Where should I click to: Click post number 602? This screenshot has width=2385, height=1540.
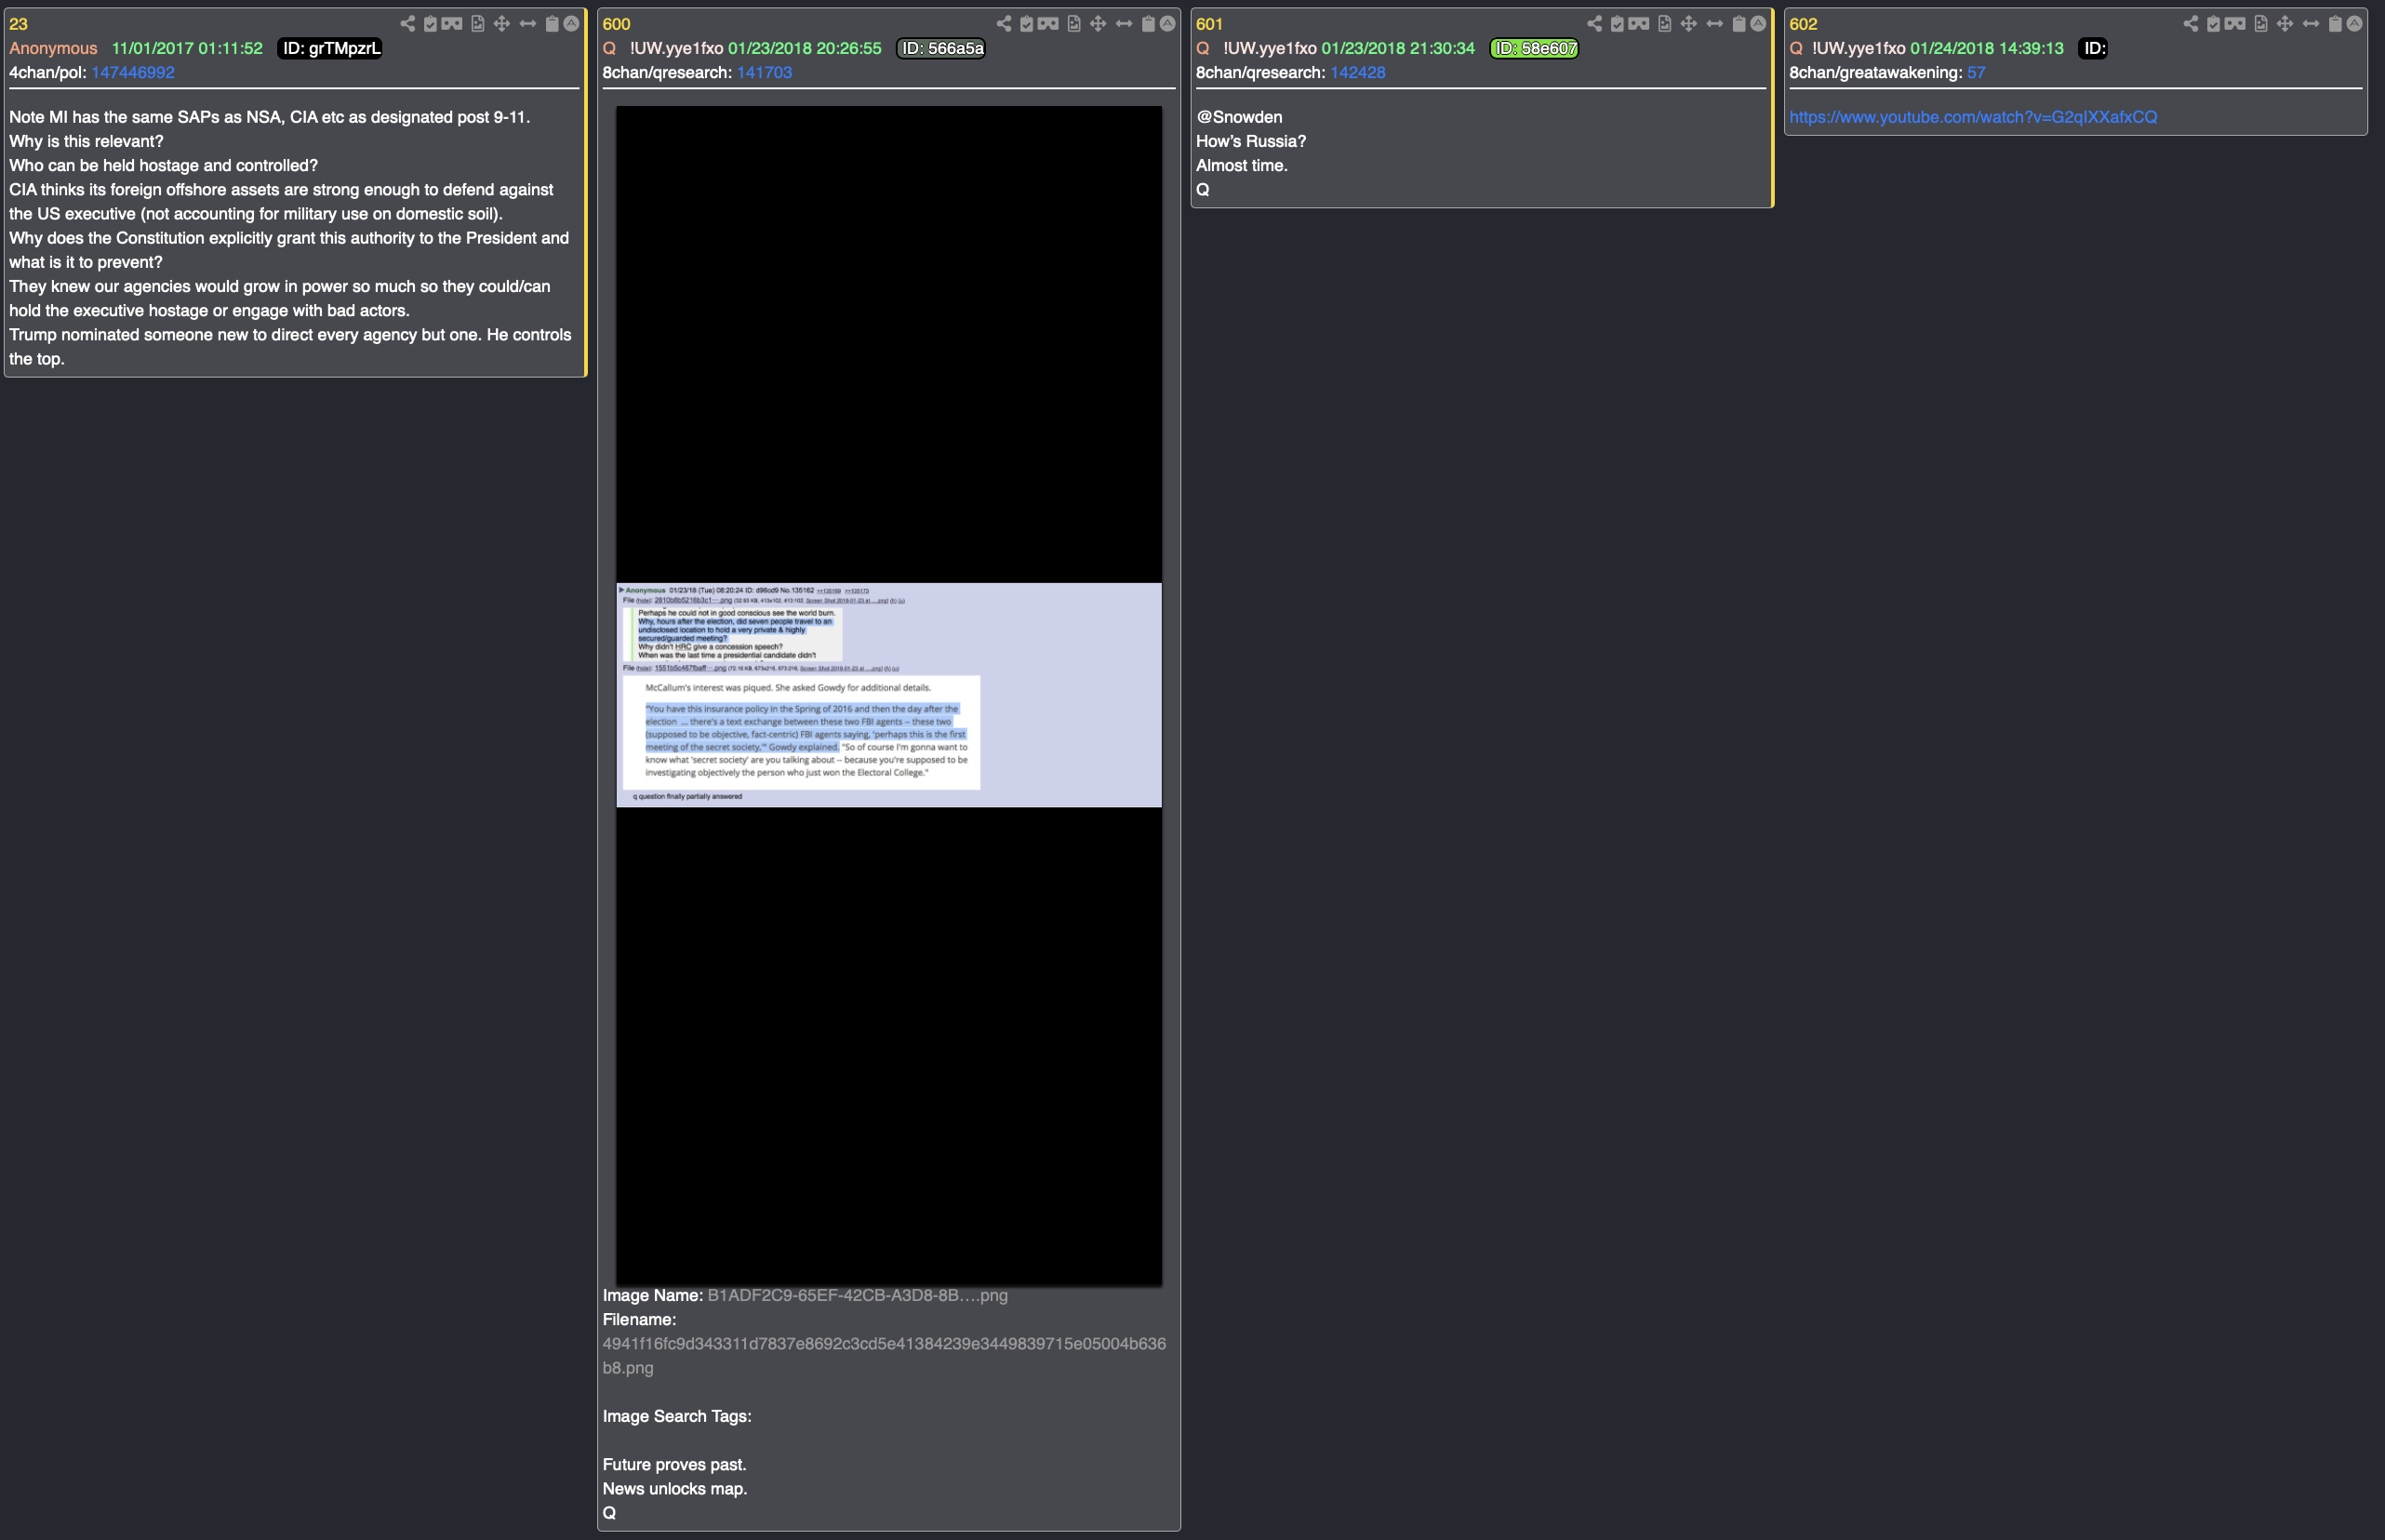[1803, 24]
